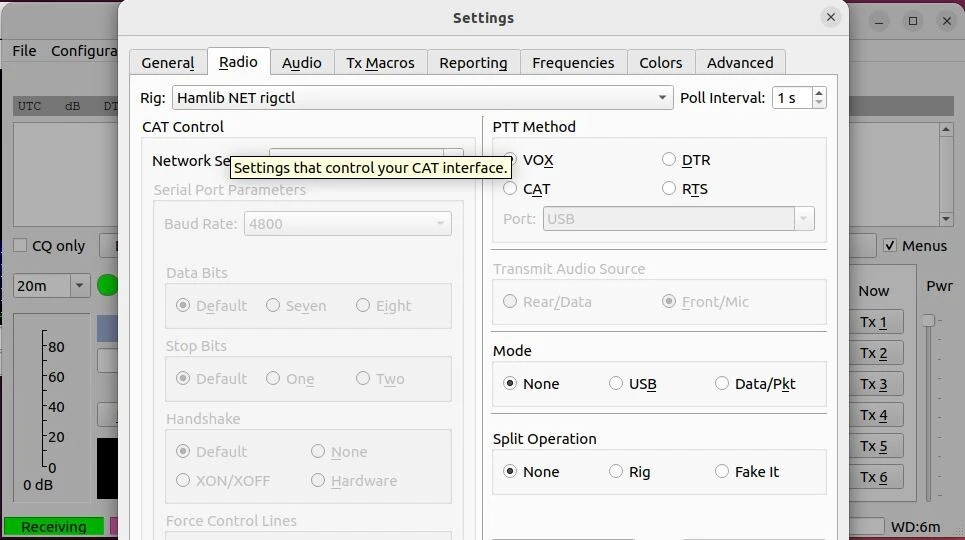The image size is (965, 540).
Task: Open the Frequencies tab
Action: [x=573, y=63]
